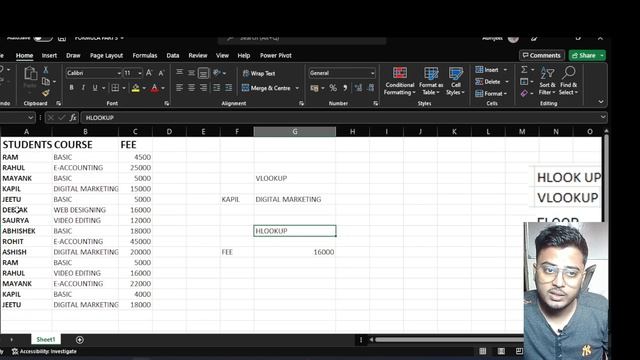Open the Review ribbon tab

tap(198, 56)
